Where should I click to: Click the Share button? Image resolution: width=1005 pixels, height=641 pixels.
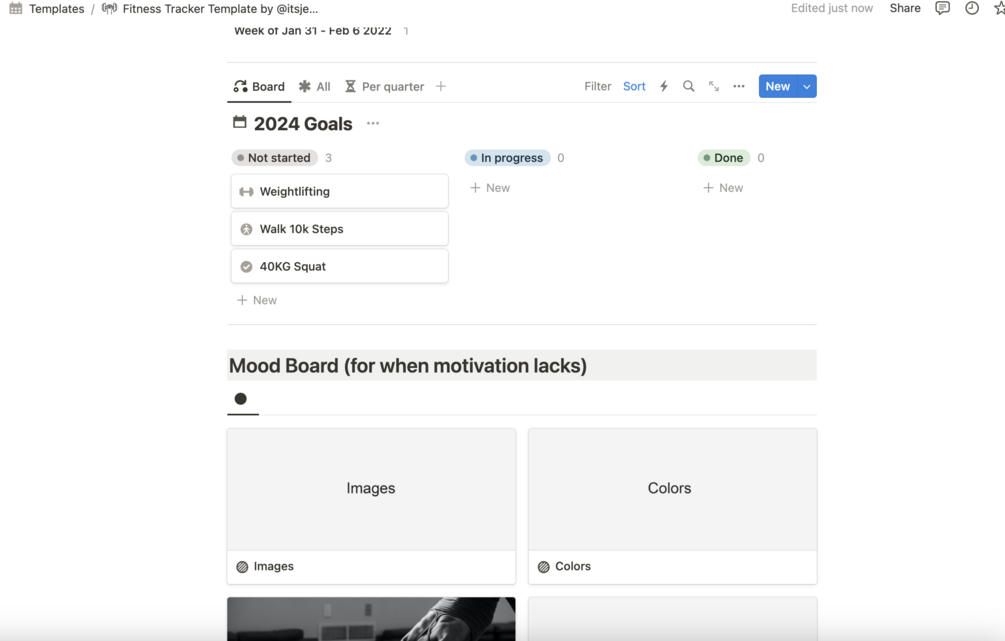905,8
